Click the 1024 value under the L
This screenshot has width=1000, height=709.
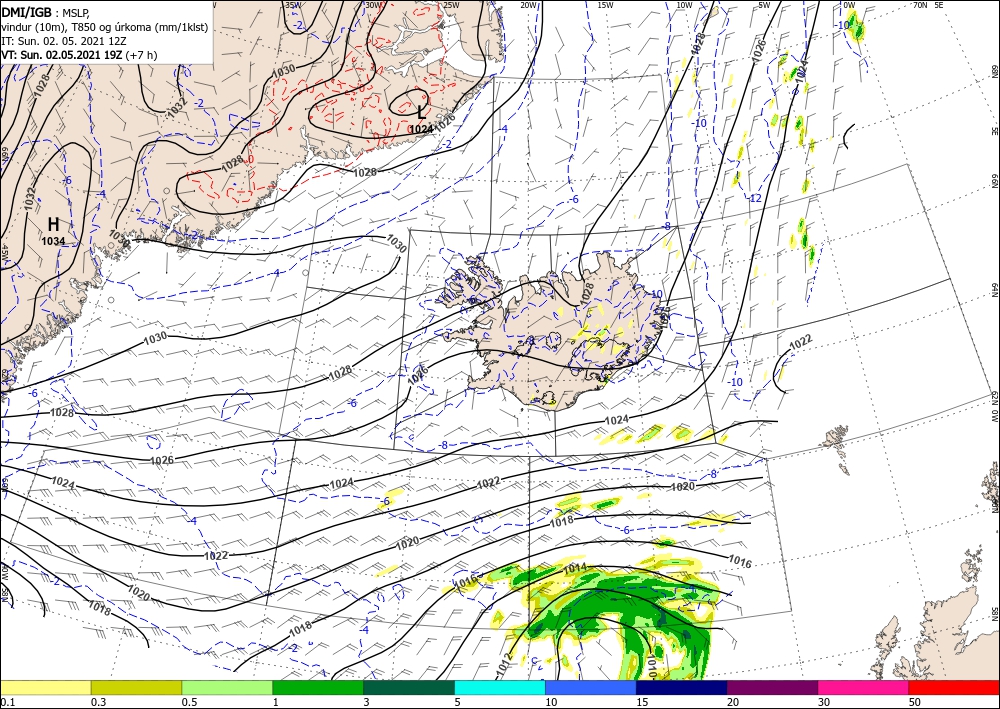(421, 129)
